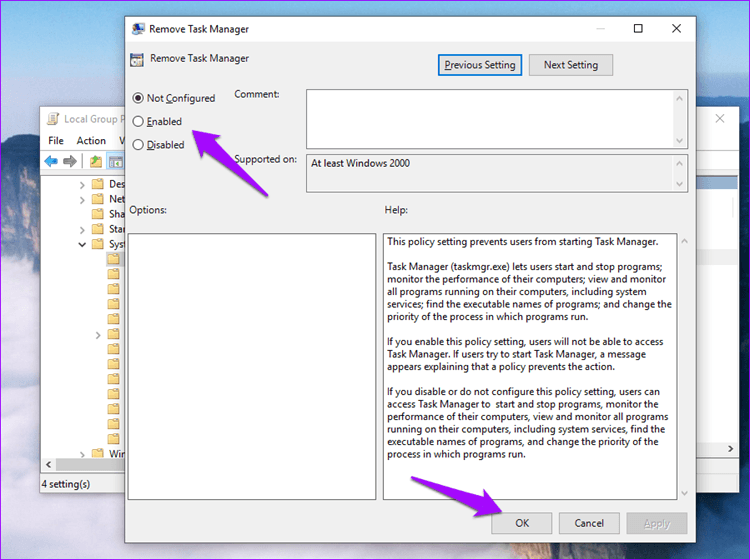The height and width of the screenshot is (560, 750).
Task: Click the policy setting icon beside heading
Action: pos(137,60)
